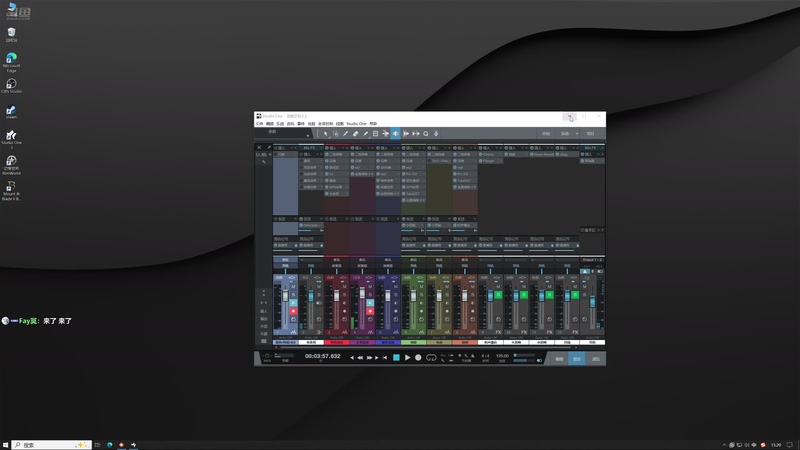The image size is (800, 450).
Task: Open OBS Studio desktop shortcut
Action: (x=11, y=86)
